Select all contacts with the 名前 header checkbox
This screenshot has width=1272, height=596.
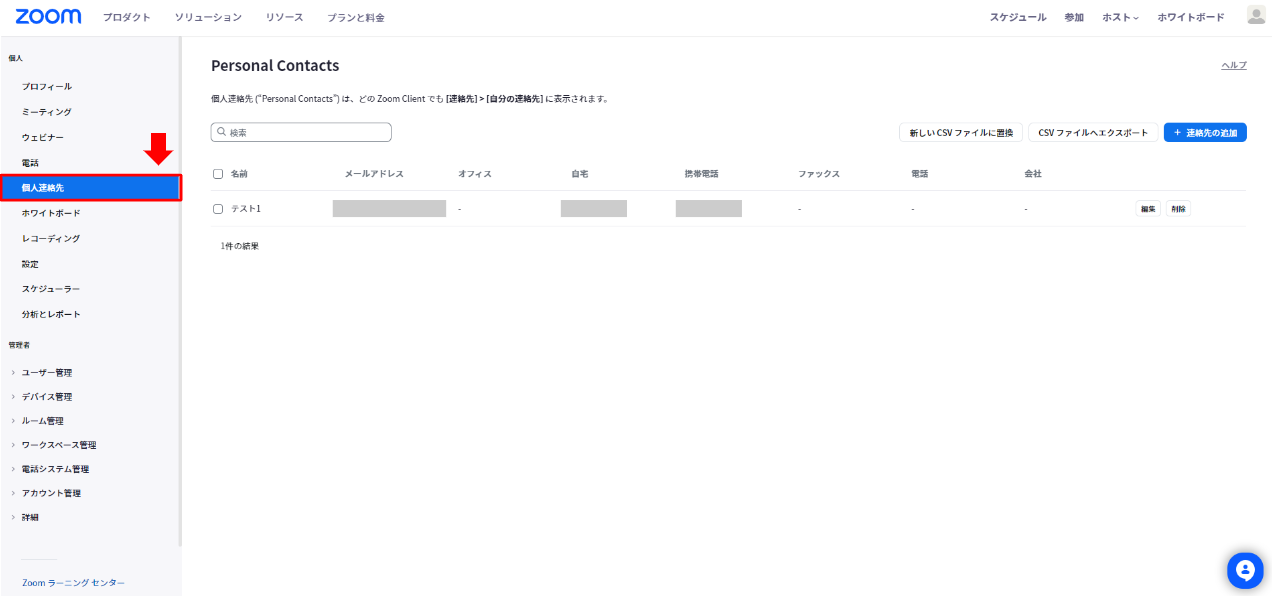click(218, 174)
